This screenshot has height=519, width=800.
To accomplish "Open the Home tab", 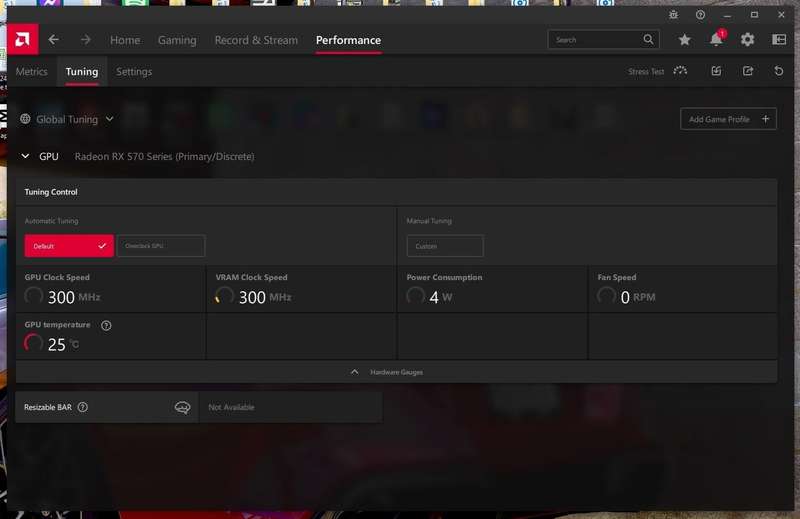I will coord(125,40).
